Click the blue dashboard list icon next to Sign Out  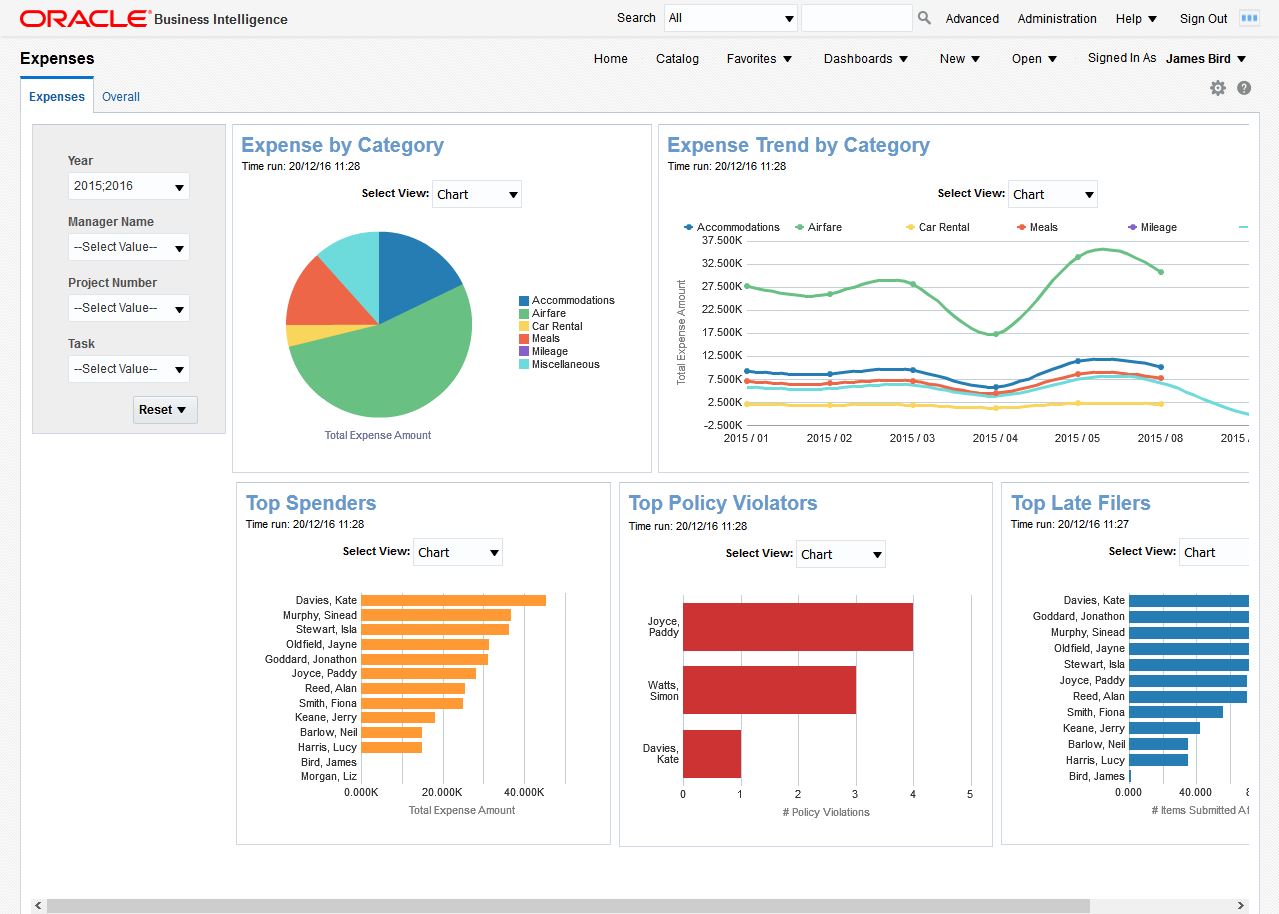pyautogui.click(x=1249, y=17)
